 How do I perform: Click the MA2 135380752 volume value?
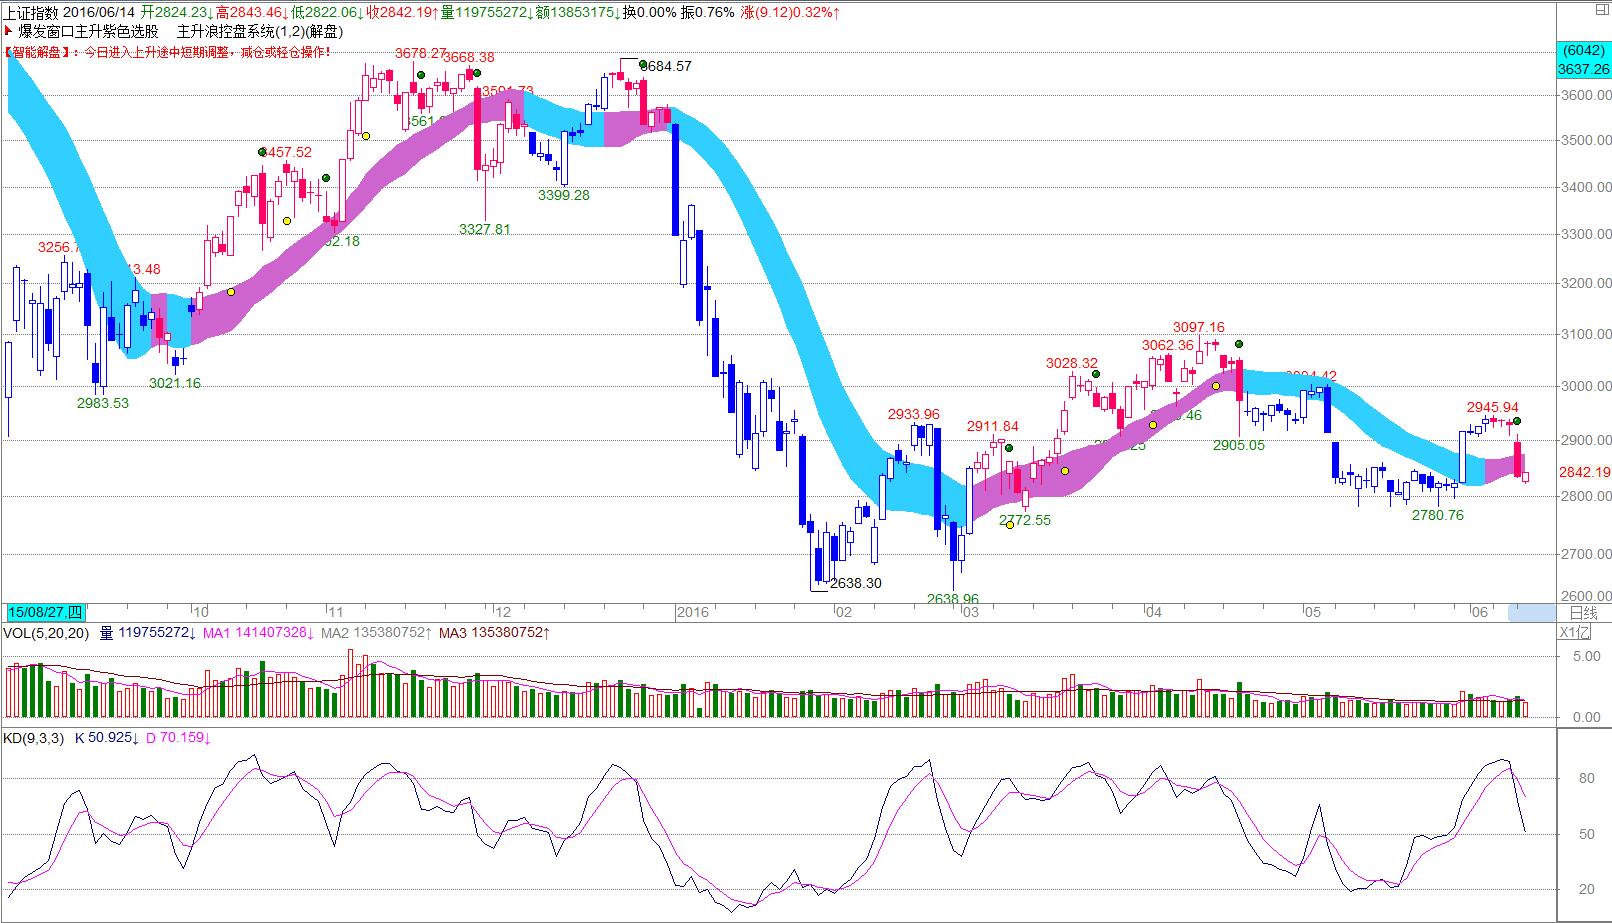(x=378, y=632)
